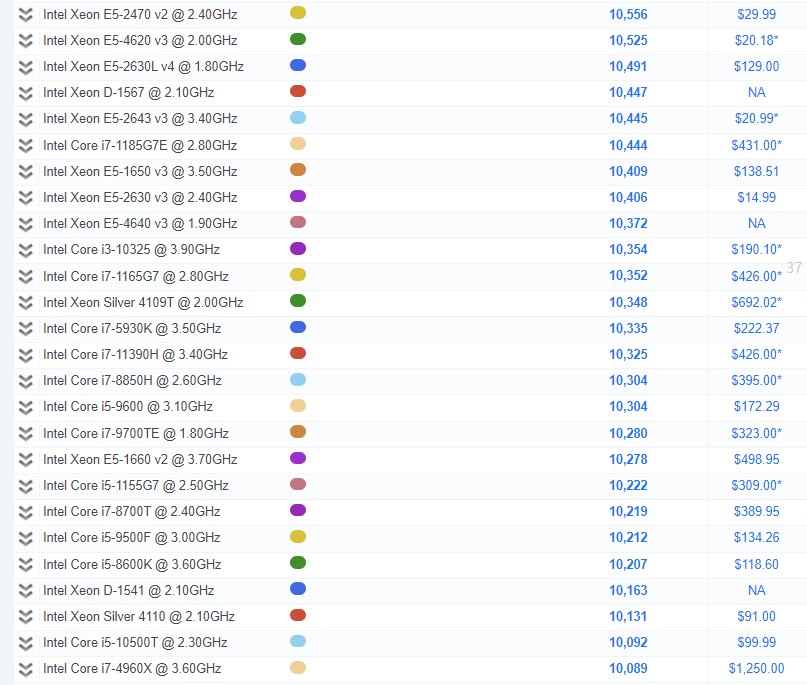Click the $14.99 price for Xeon E5-2630 v3

(757, 198)
